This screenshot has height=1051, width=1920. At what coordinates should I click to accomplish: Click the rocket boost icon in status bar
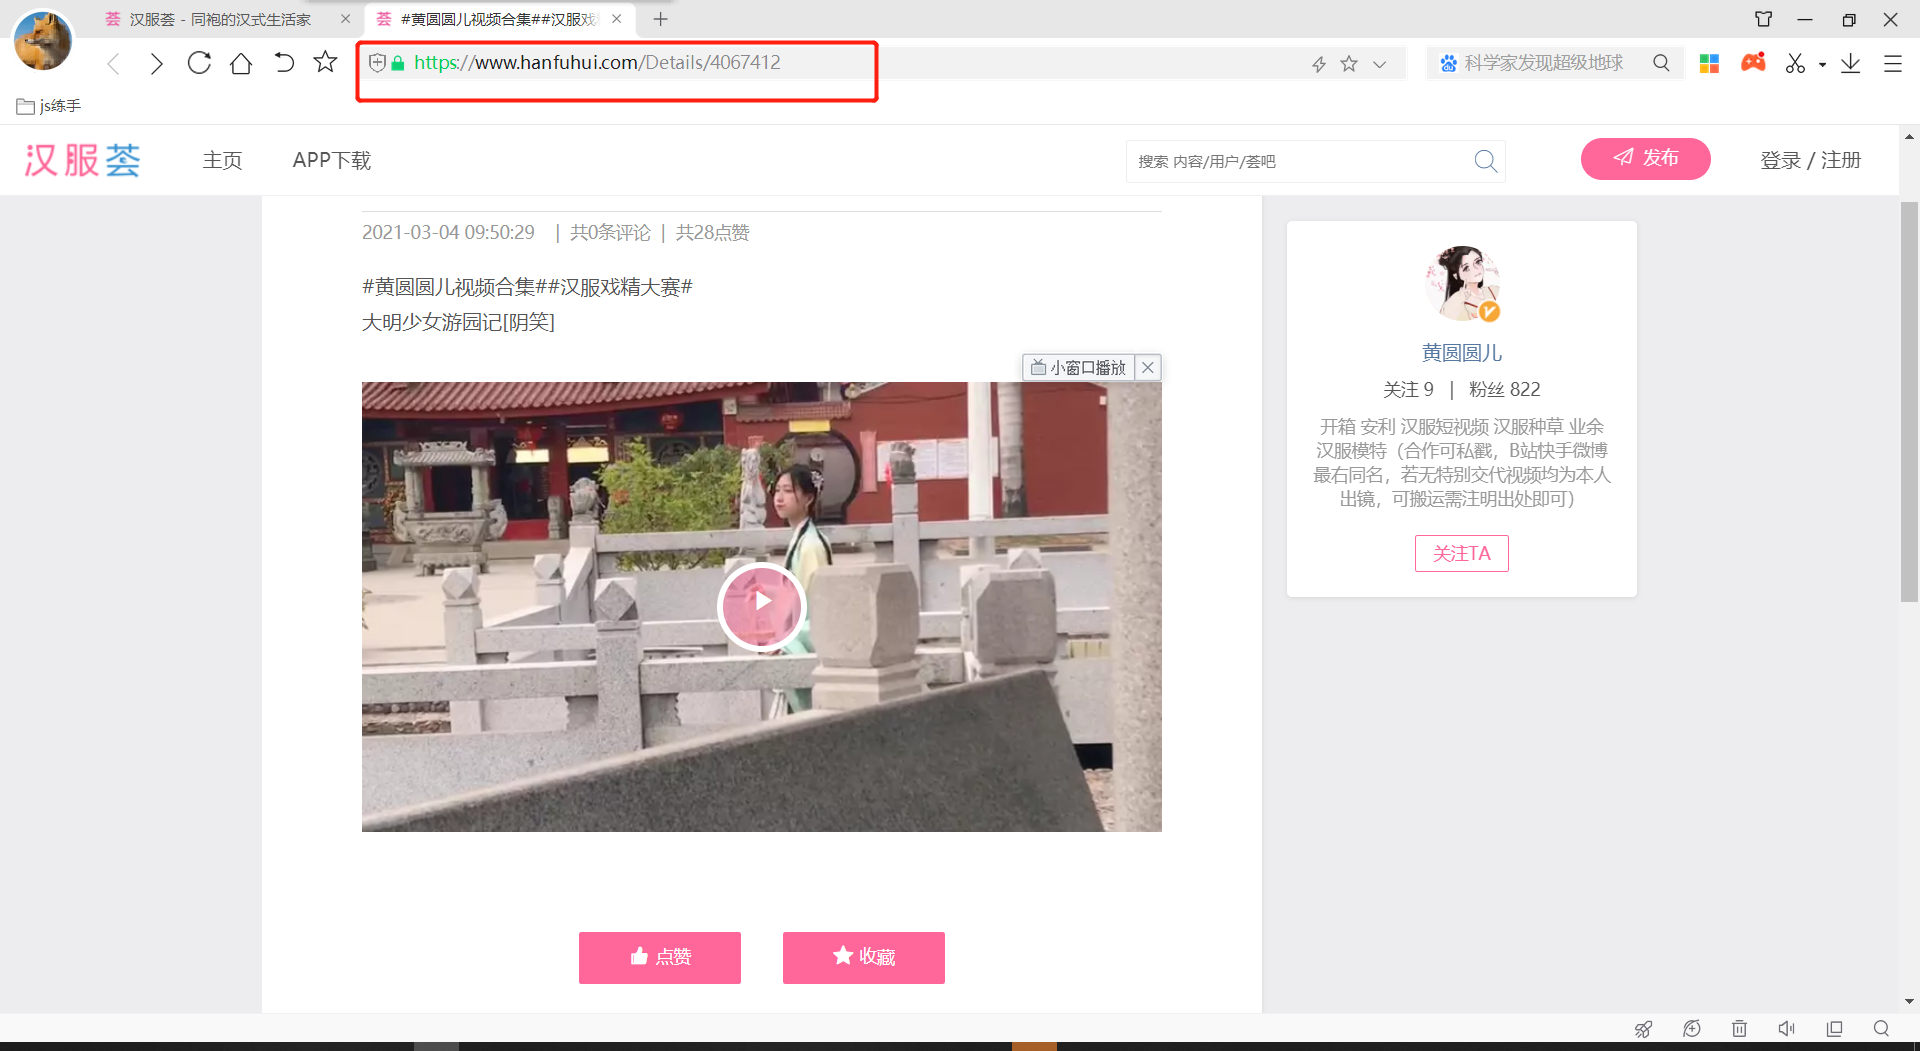point(1643,1029)
